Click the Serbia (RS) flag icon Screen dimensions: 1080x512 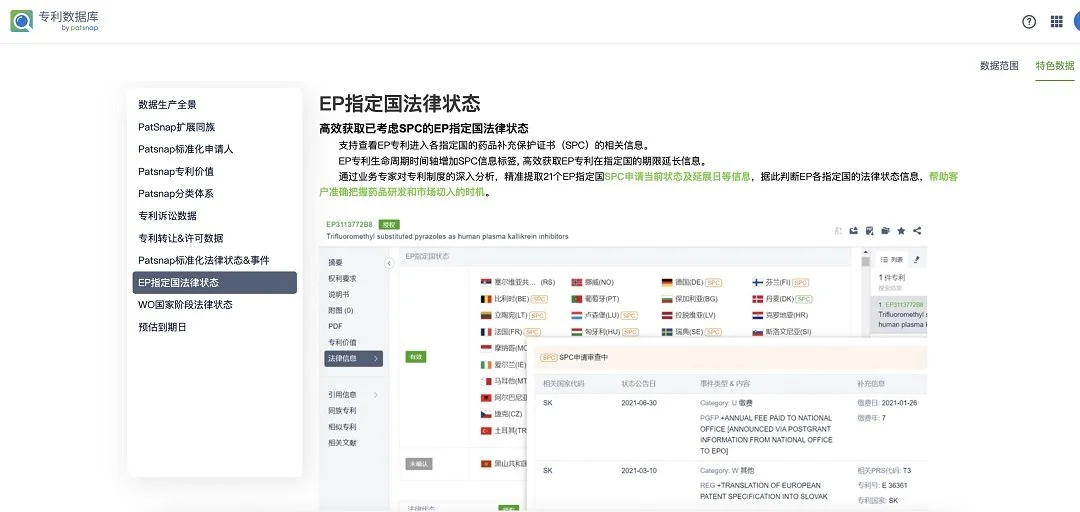486,283
